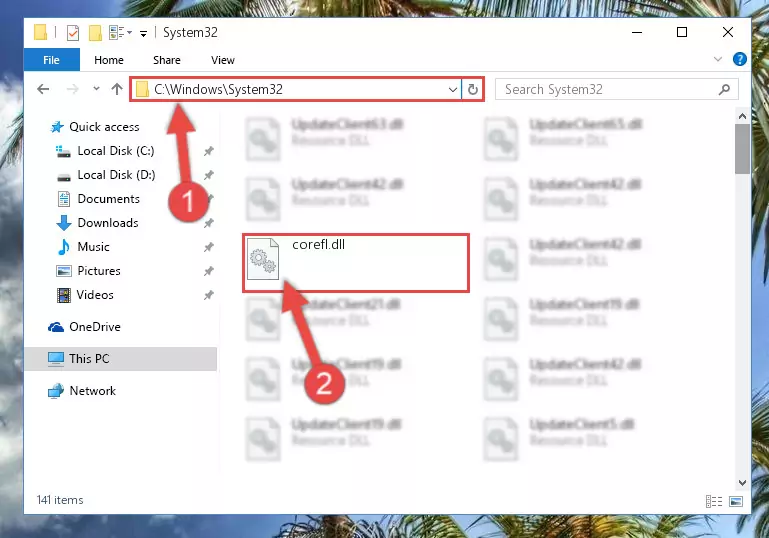Click the forward navigation arrow
Viewport: 769px width, 538px height.
click(73, 89)
